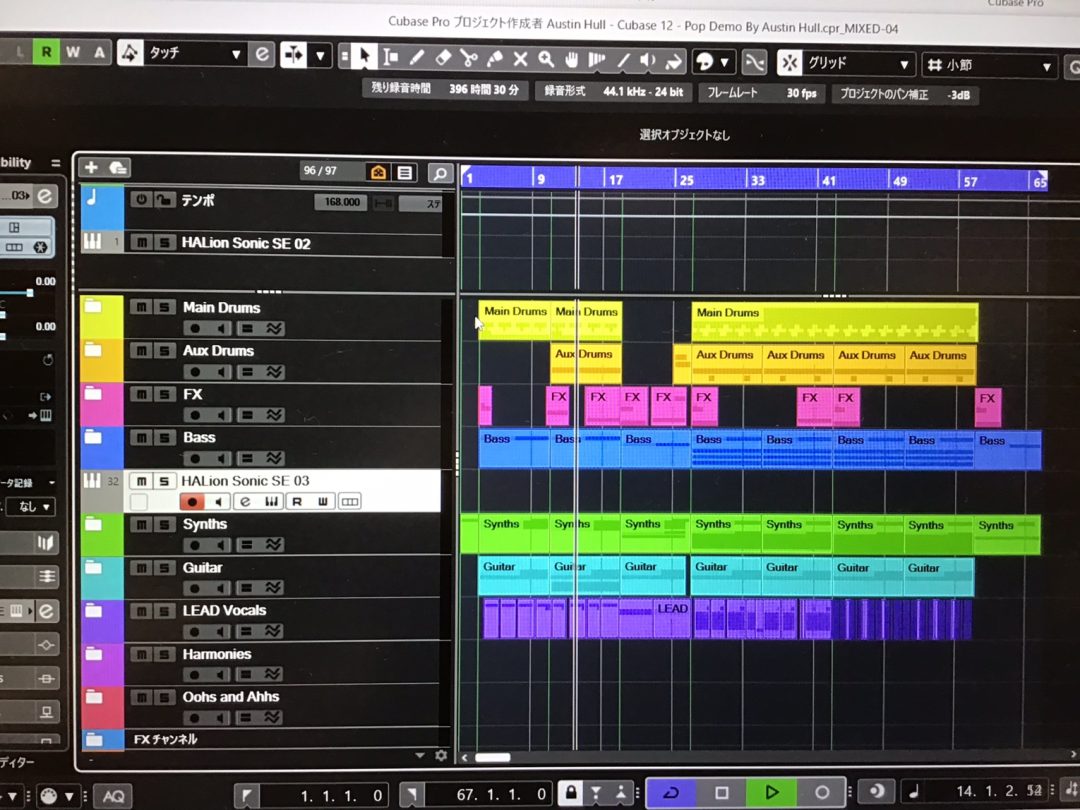Open the Main Drums folder icon
Viewport: 1080px width, 810px height.
94,307
